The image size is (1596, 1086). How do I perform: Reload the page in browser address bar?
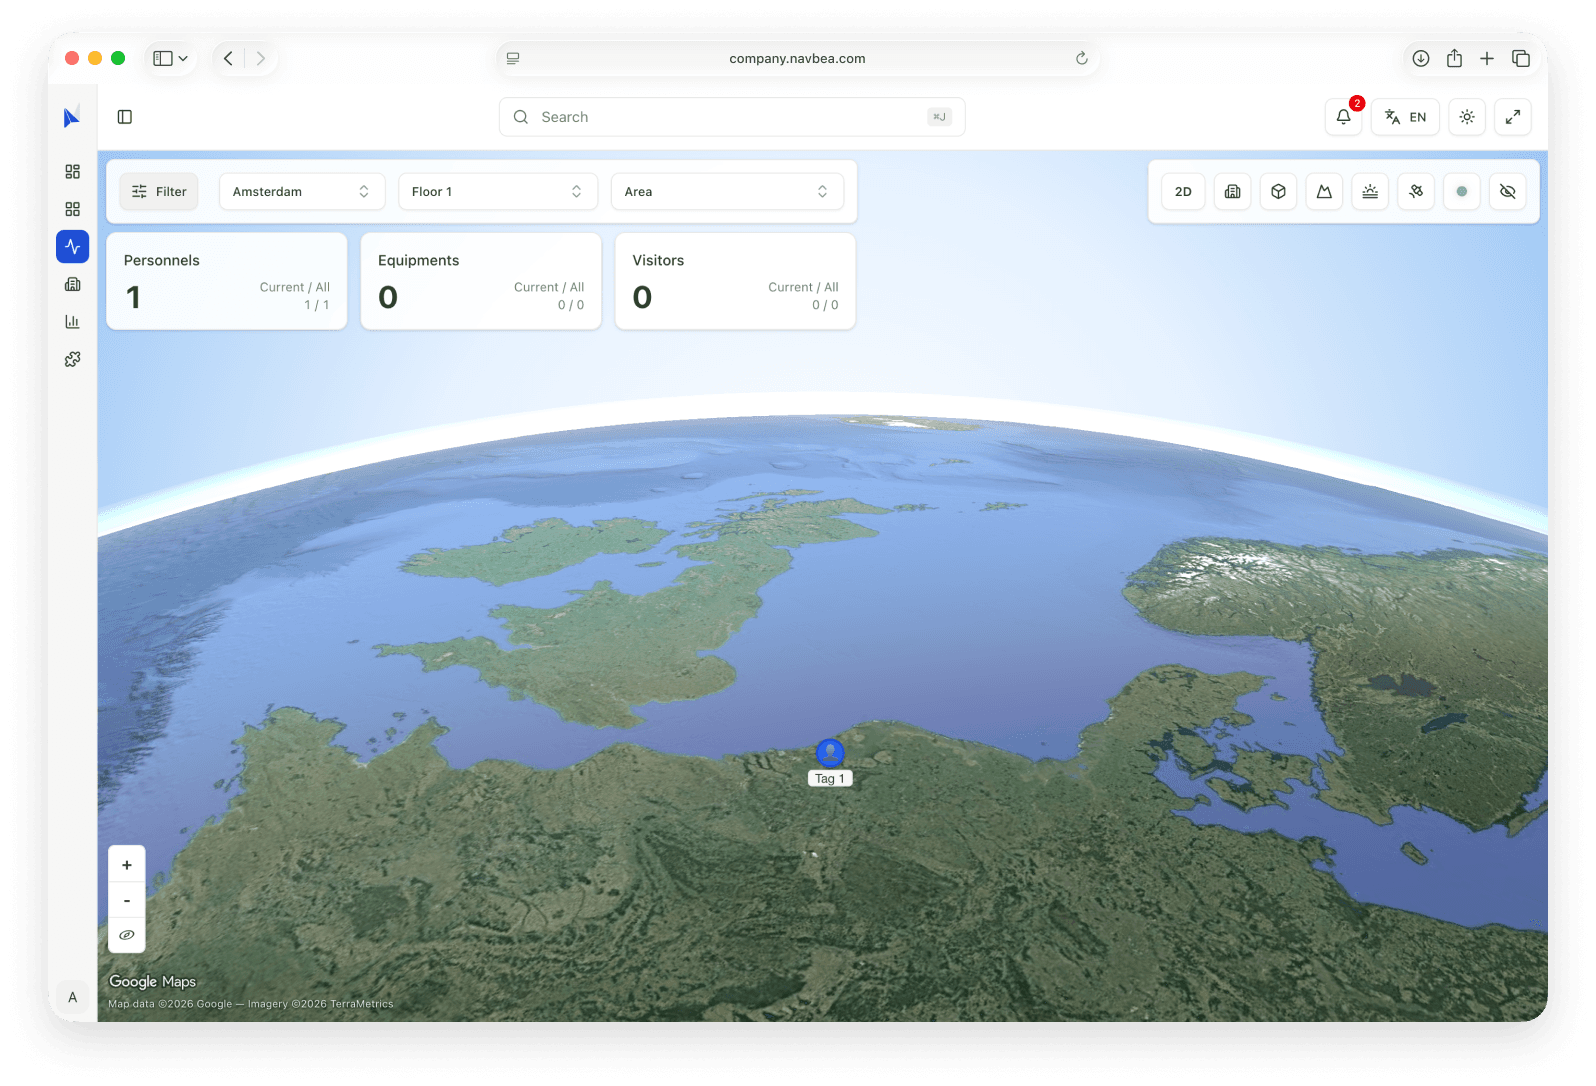pyautogui.click(x=1082, y=59)
